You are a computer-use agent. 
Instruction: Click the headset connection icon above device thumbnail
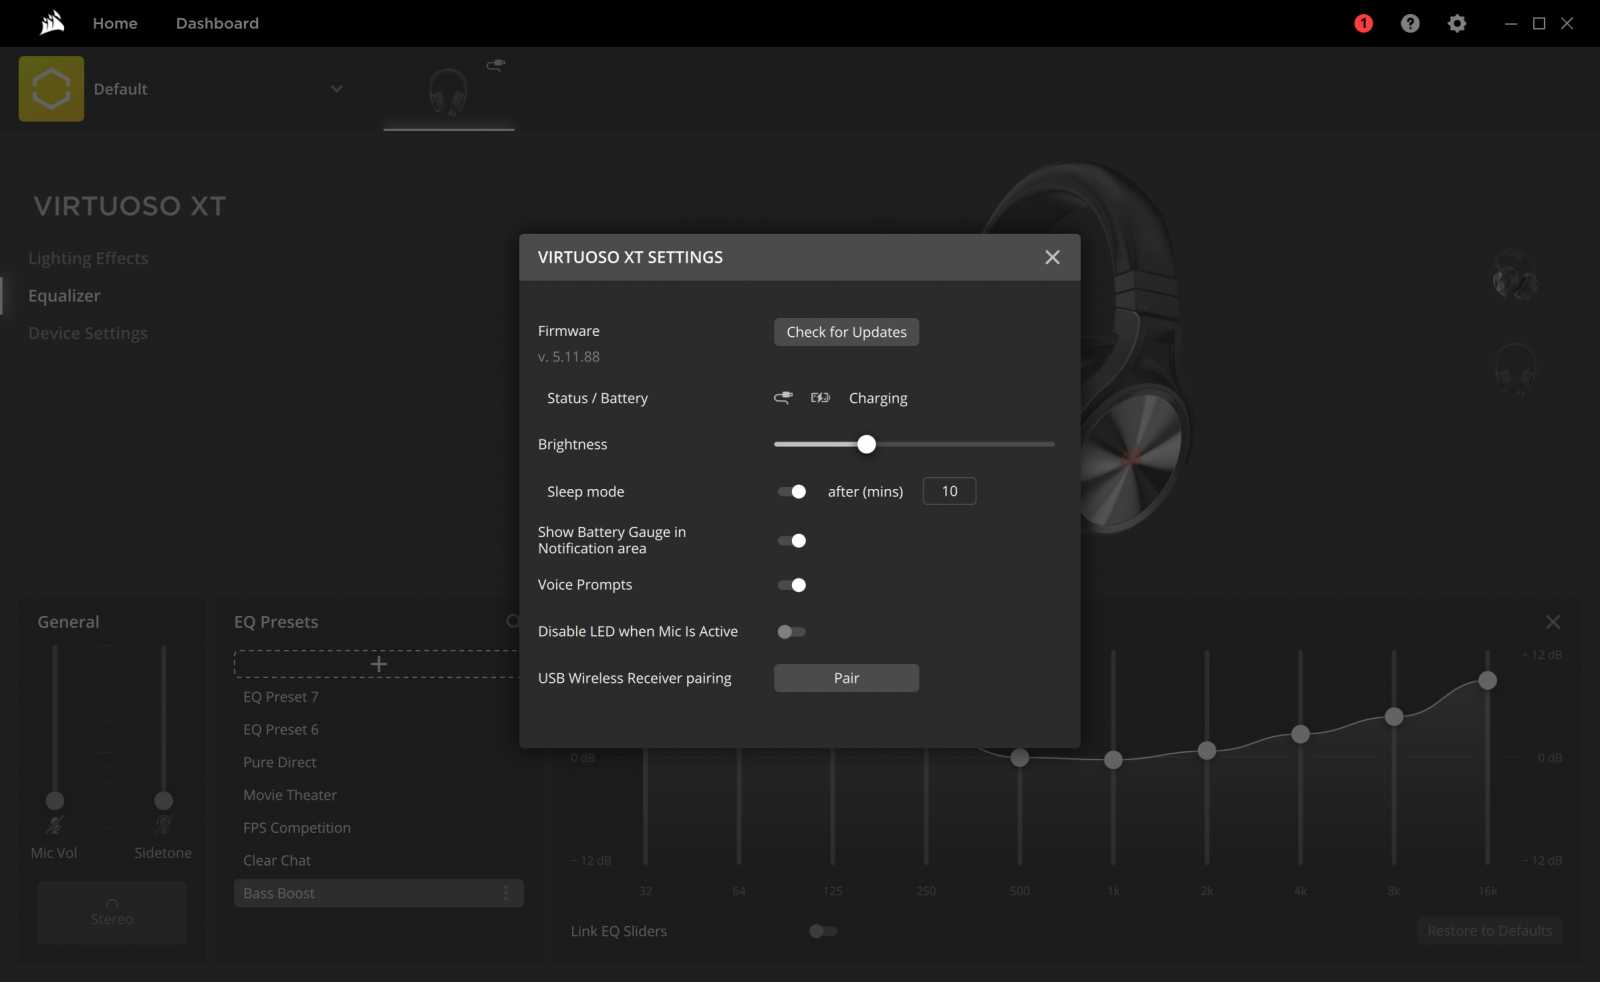(495, 65)
